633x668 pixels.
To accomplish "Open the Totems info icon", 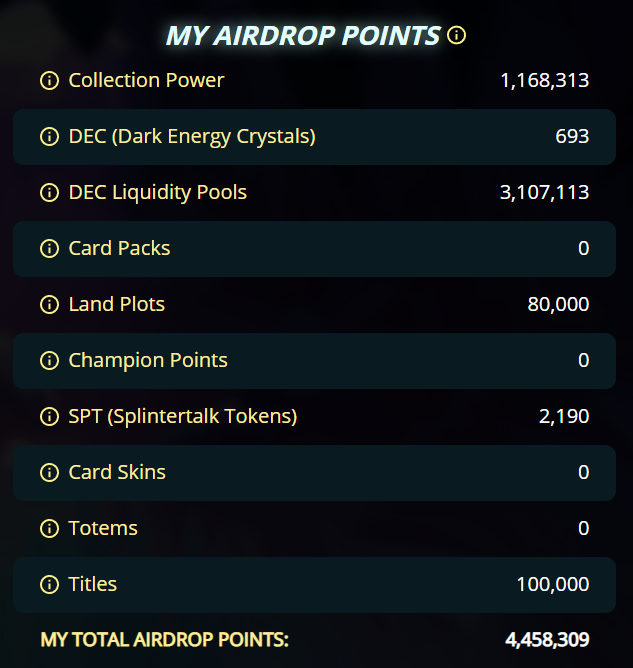I will click(49, 528).
